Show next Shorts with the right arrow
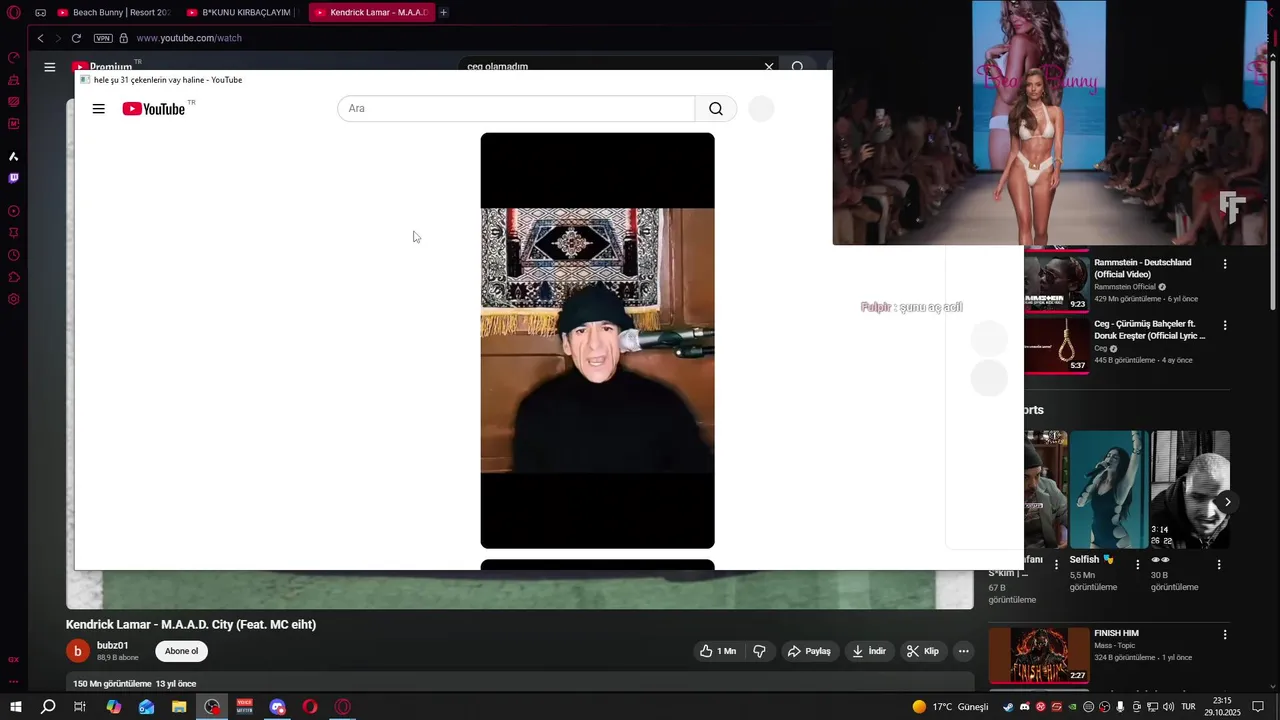 pyautogui.click(x=1227, y=502)
